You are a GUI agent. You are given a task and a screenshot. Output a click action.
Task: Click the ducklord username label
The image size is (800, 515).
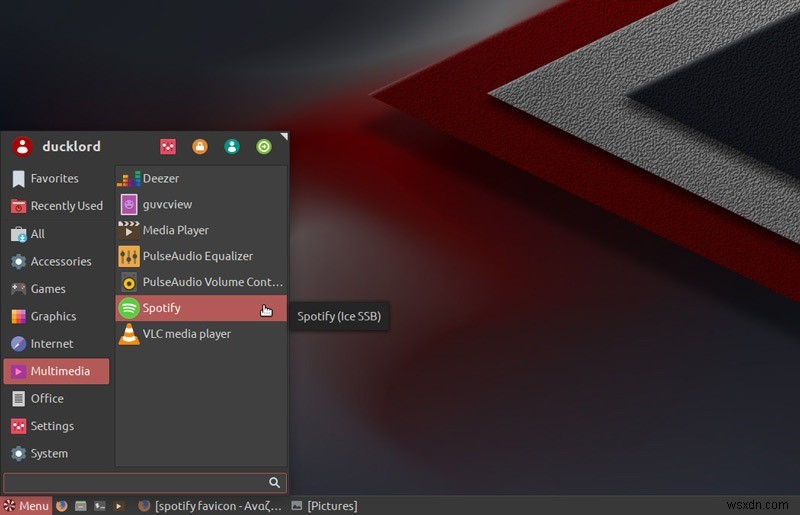[71, 146]
